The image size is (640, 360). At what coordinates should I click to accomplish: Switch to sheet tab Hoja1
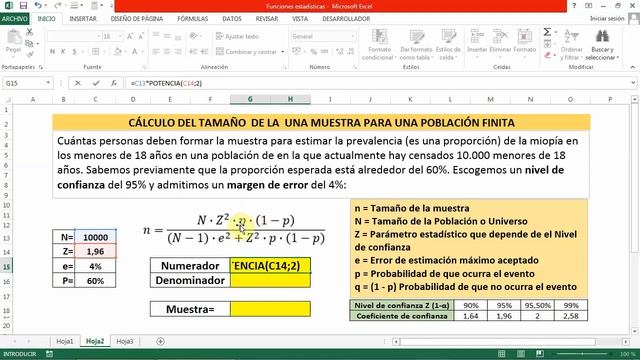(65, 341)
